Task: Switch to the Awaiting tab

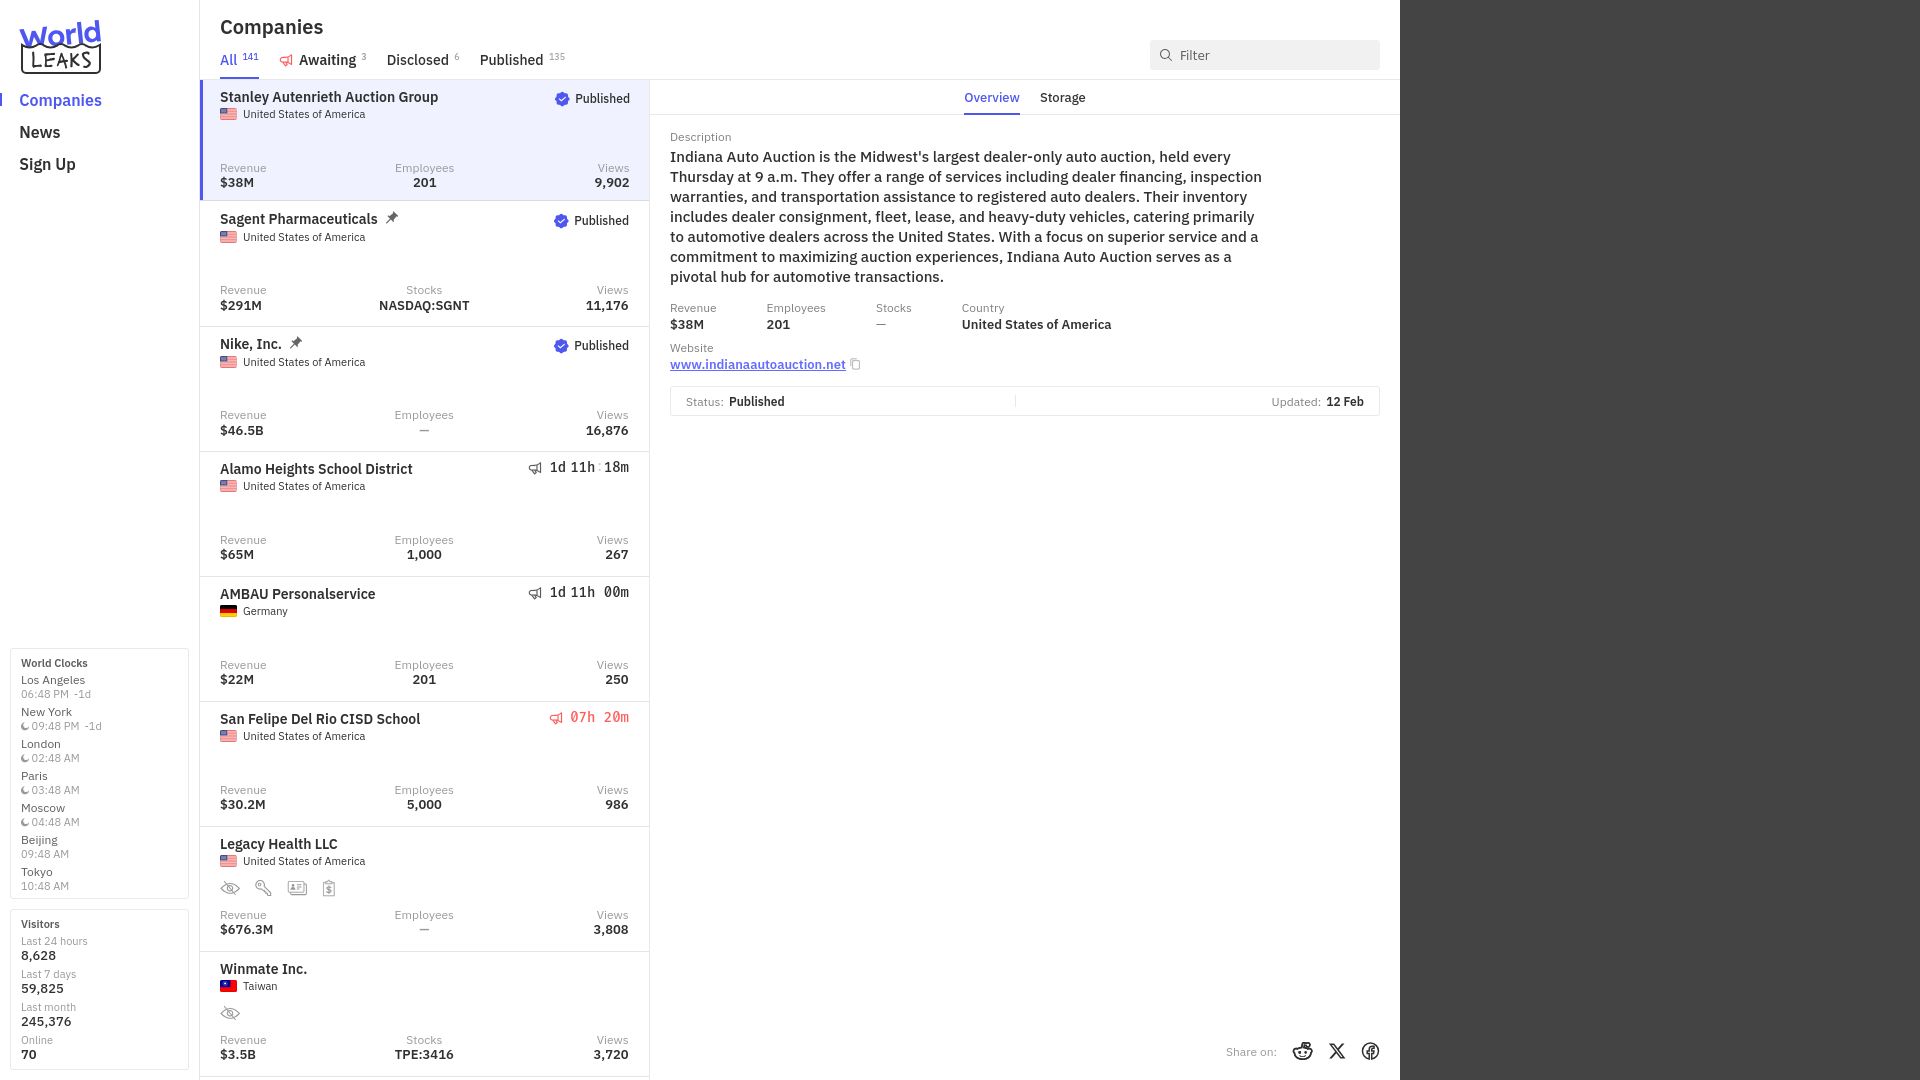Action: [323, 60]
